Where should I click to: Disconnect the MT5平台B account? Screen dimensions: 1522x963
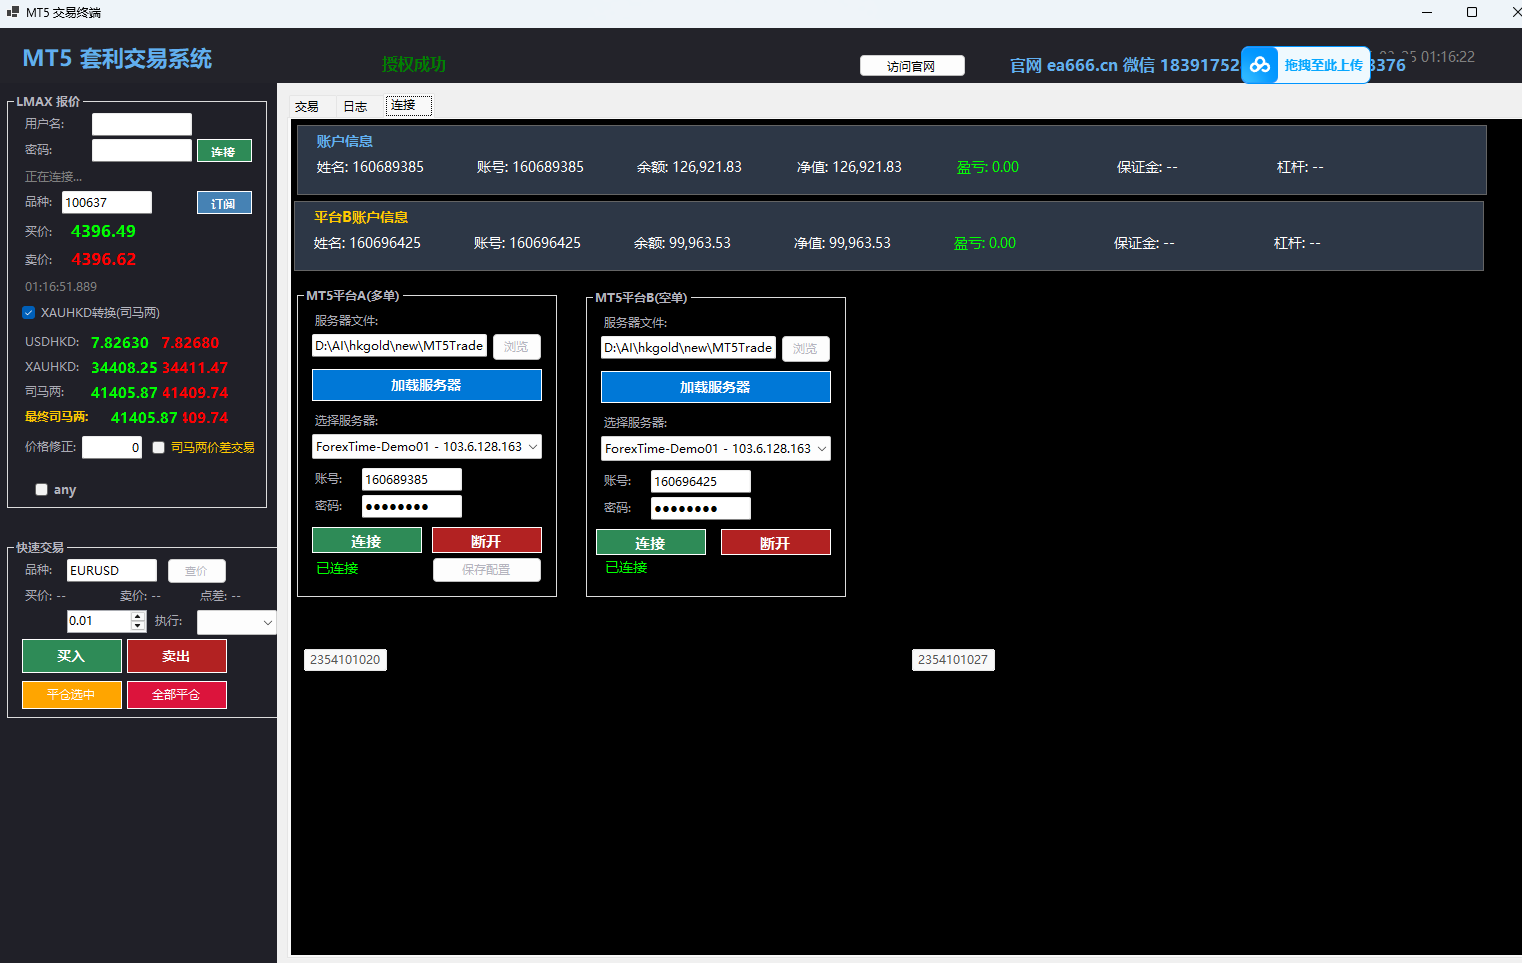(776, 543)
